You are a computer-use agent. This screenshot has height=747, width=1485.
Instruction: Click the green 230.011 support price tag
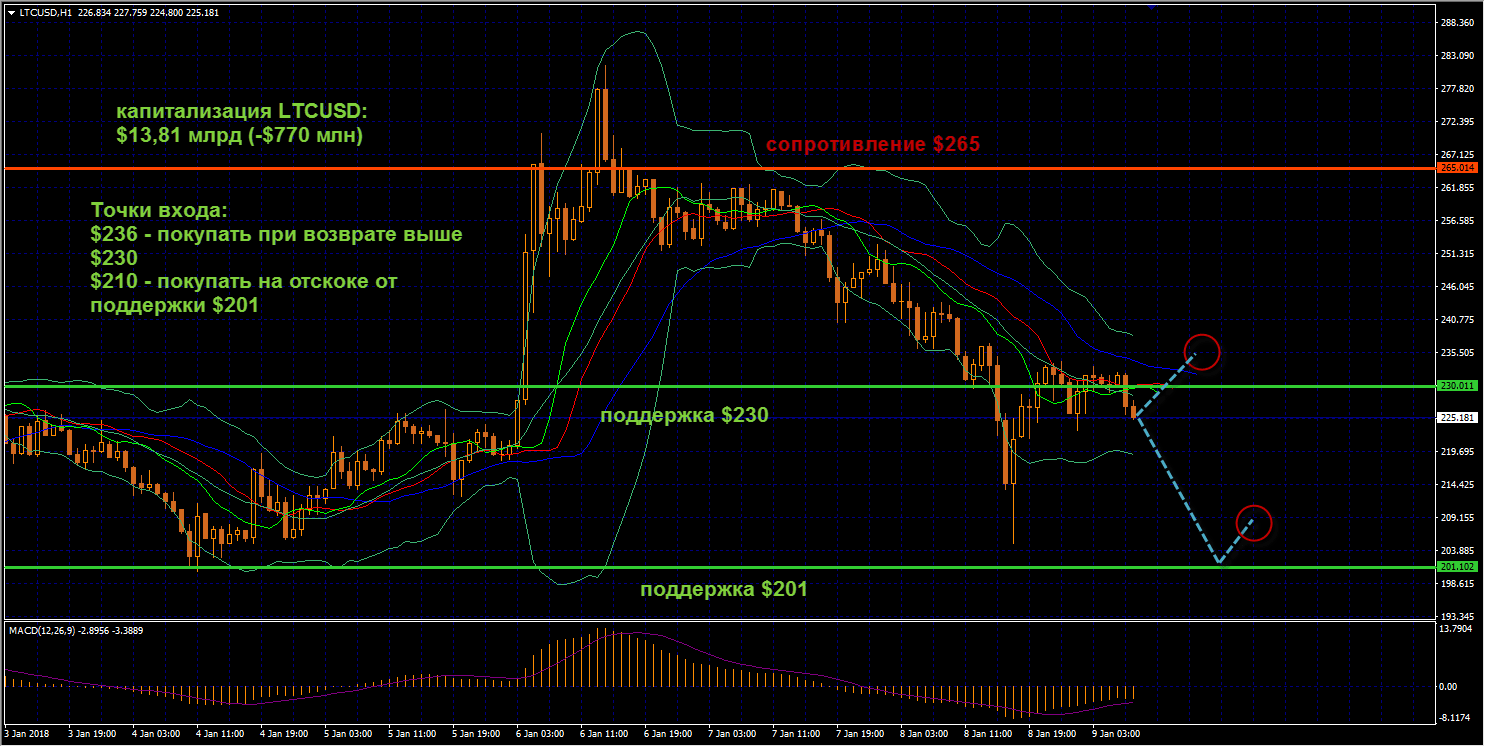1457,386
